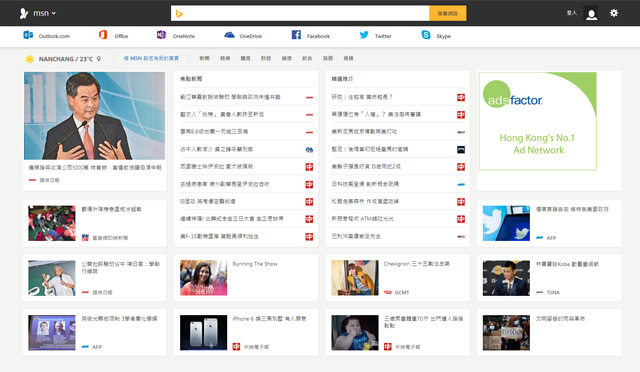The image size is (640, 372).
Task: Launch the Skype shortcut icon
Action: [426, 35]
